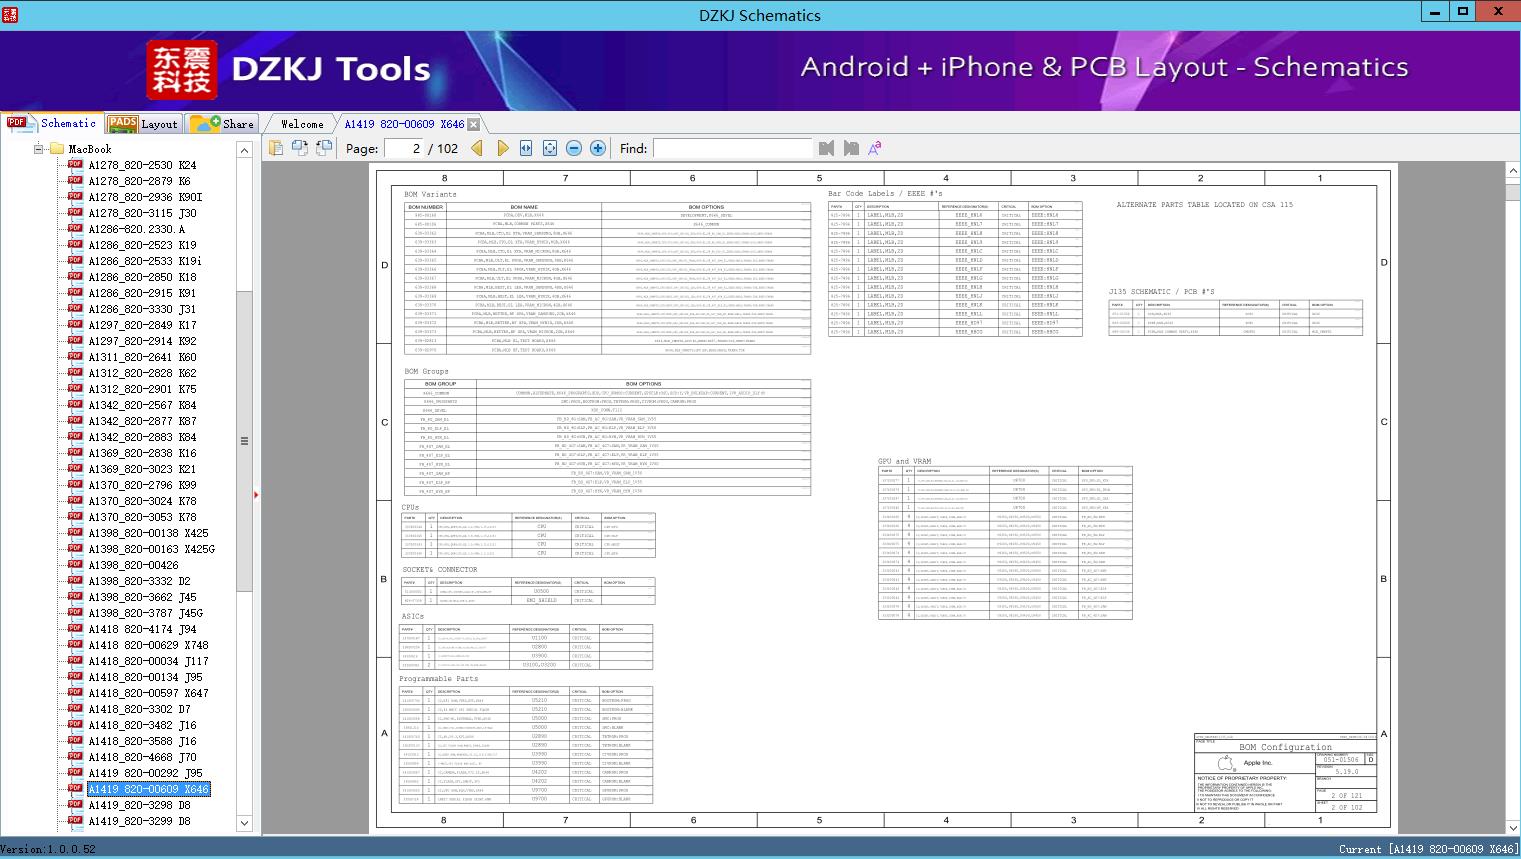Click PDF icon beside A1398_820-3662 J45

tap(75, 597)
